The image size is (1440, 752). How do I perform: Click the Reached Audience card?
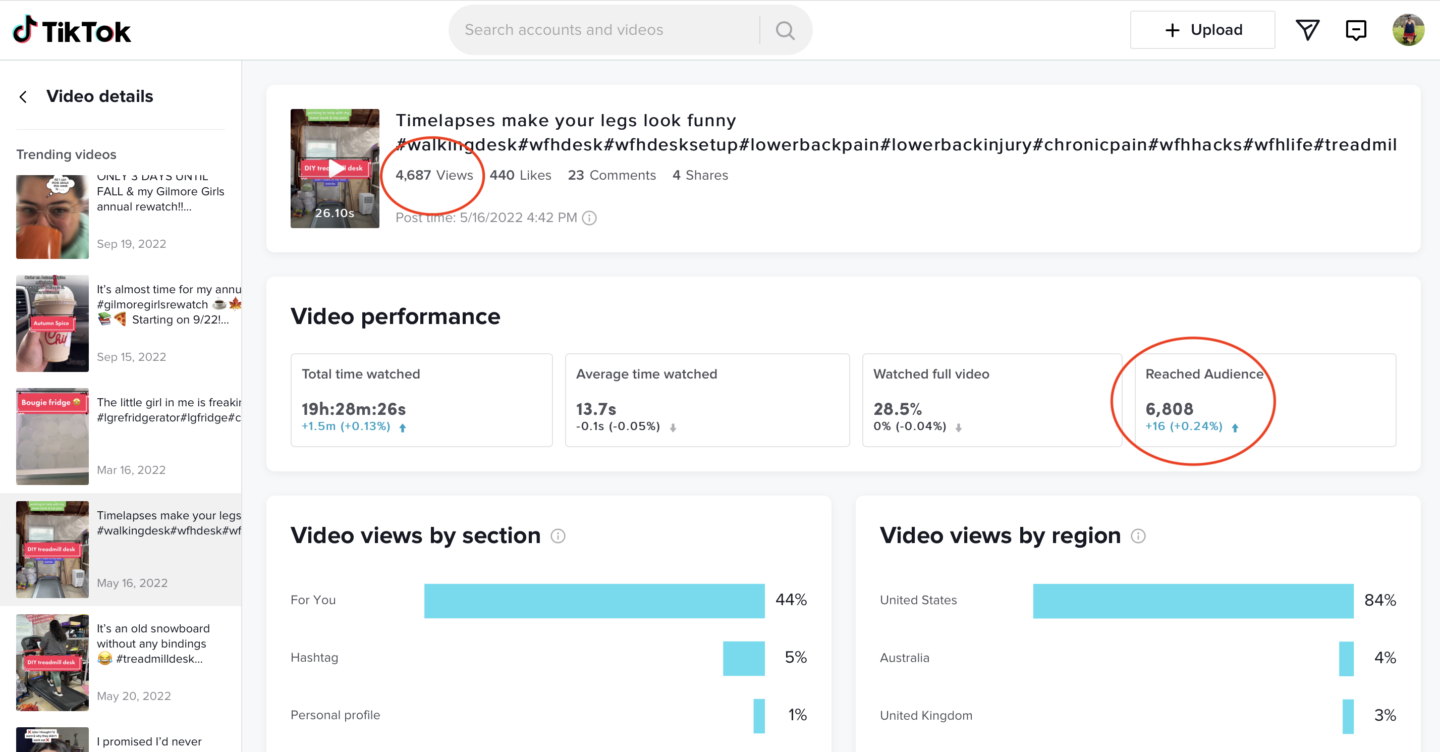[1265, 400]
